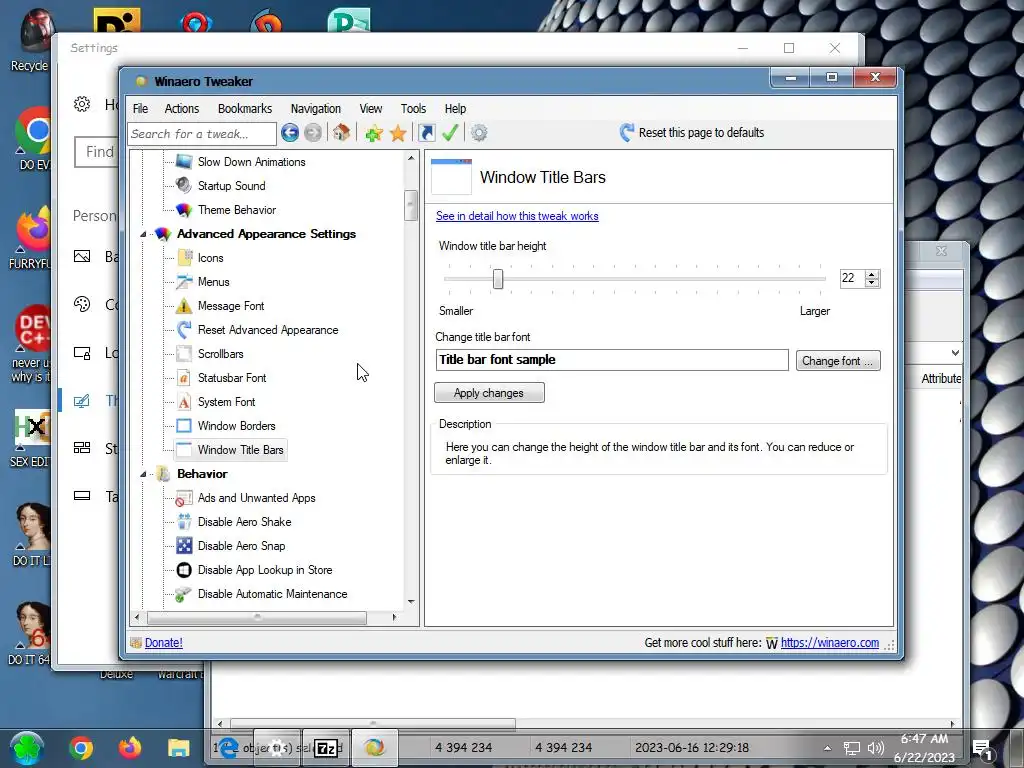1024x768 pixels.
Task: Click the Reset Advanced Appearance arrow icon
Action: (x=184, y=330)
